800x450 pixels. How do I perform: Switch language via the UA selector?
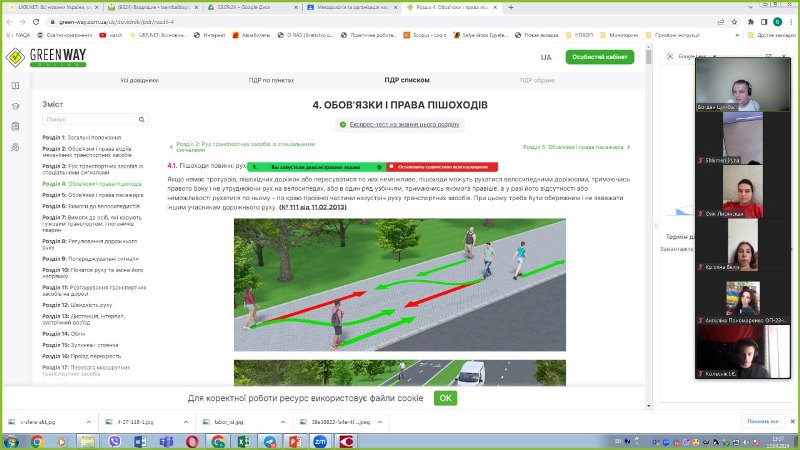[546, 57]
